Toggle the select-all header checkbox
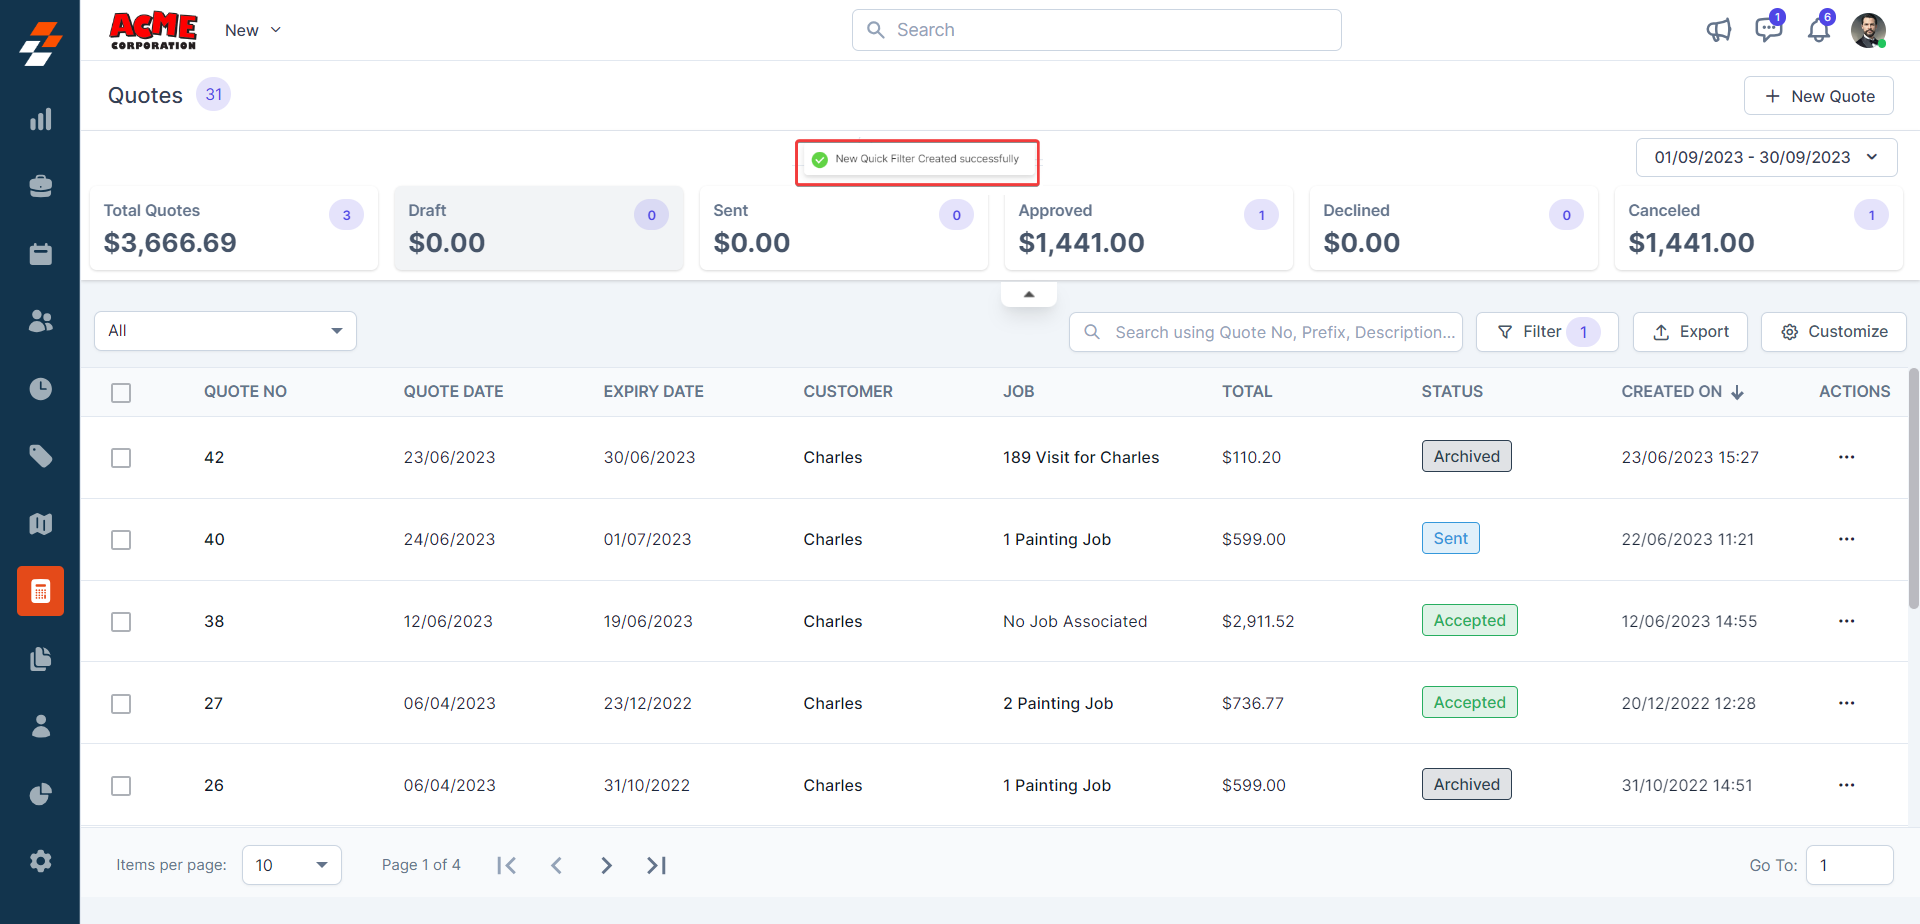1920x924 pixels. (121, 393)
